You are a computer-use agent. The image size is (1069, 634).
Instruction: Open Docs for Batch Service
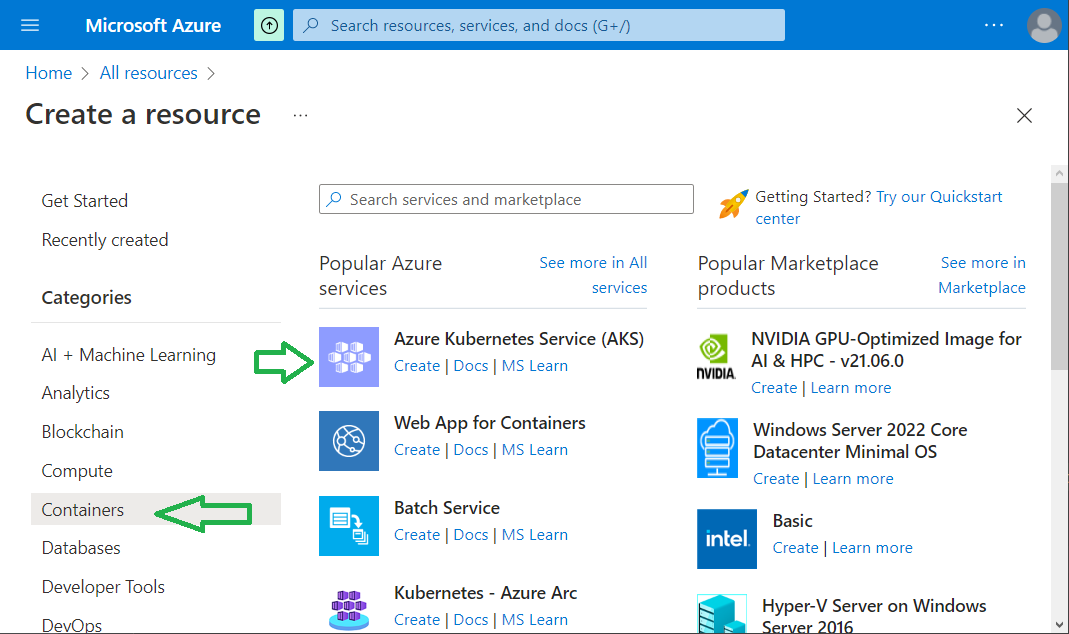470,535
